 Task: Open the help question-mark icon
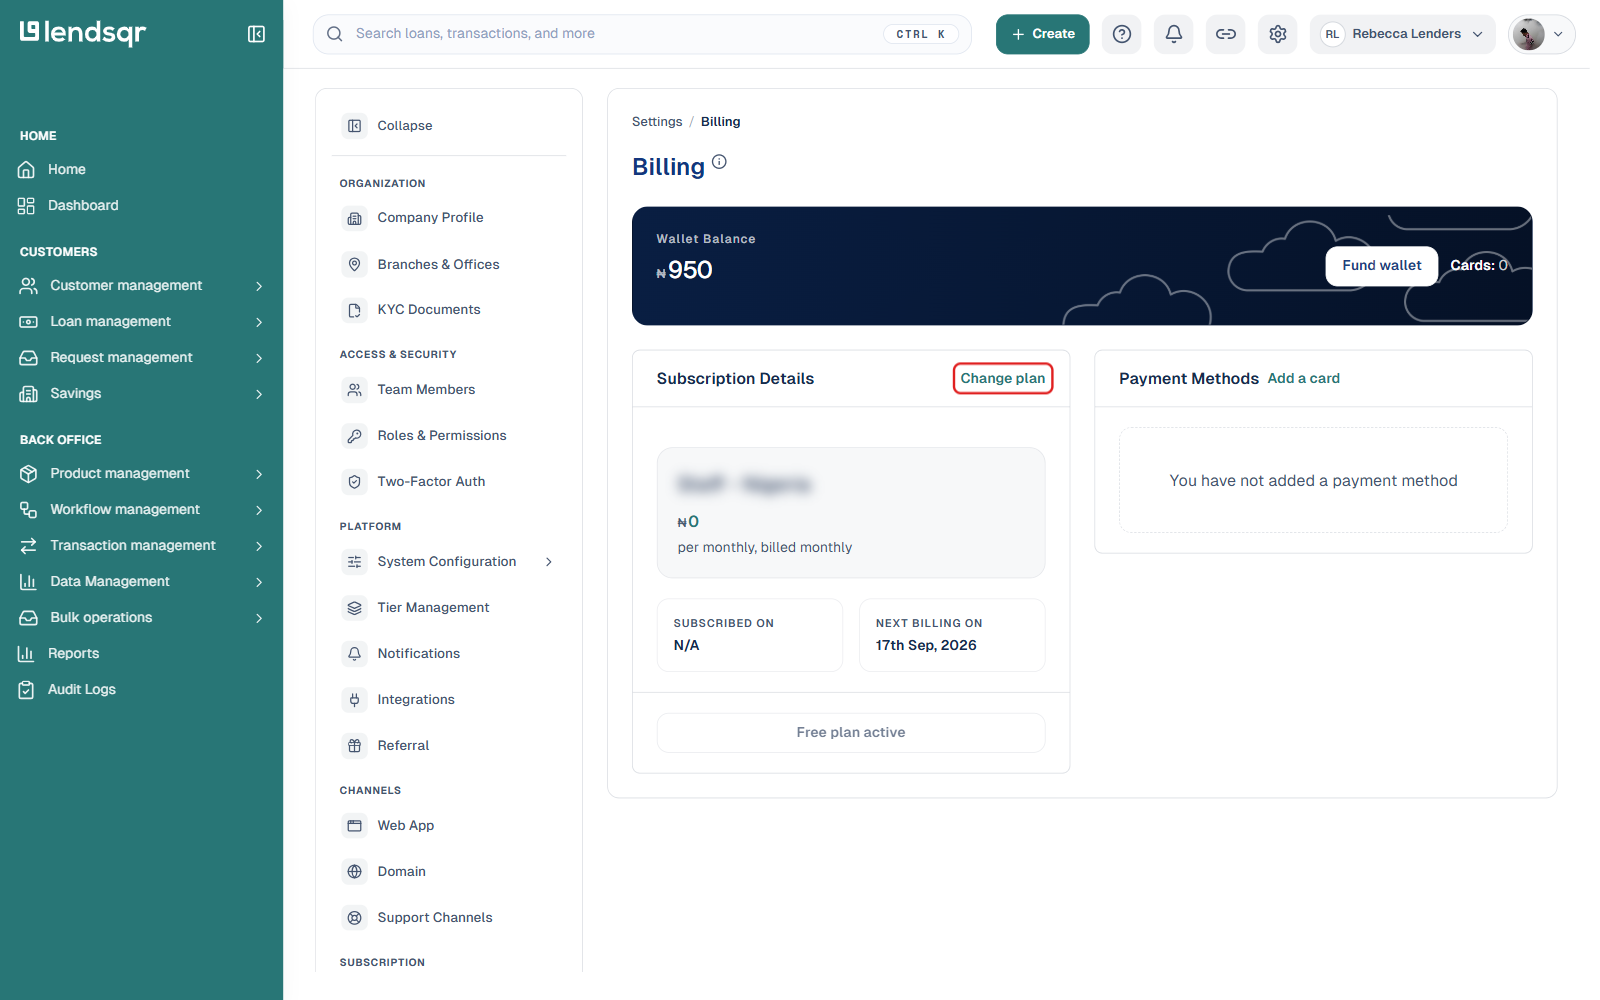click(1122, 34)
